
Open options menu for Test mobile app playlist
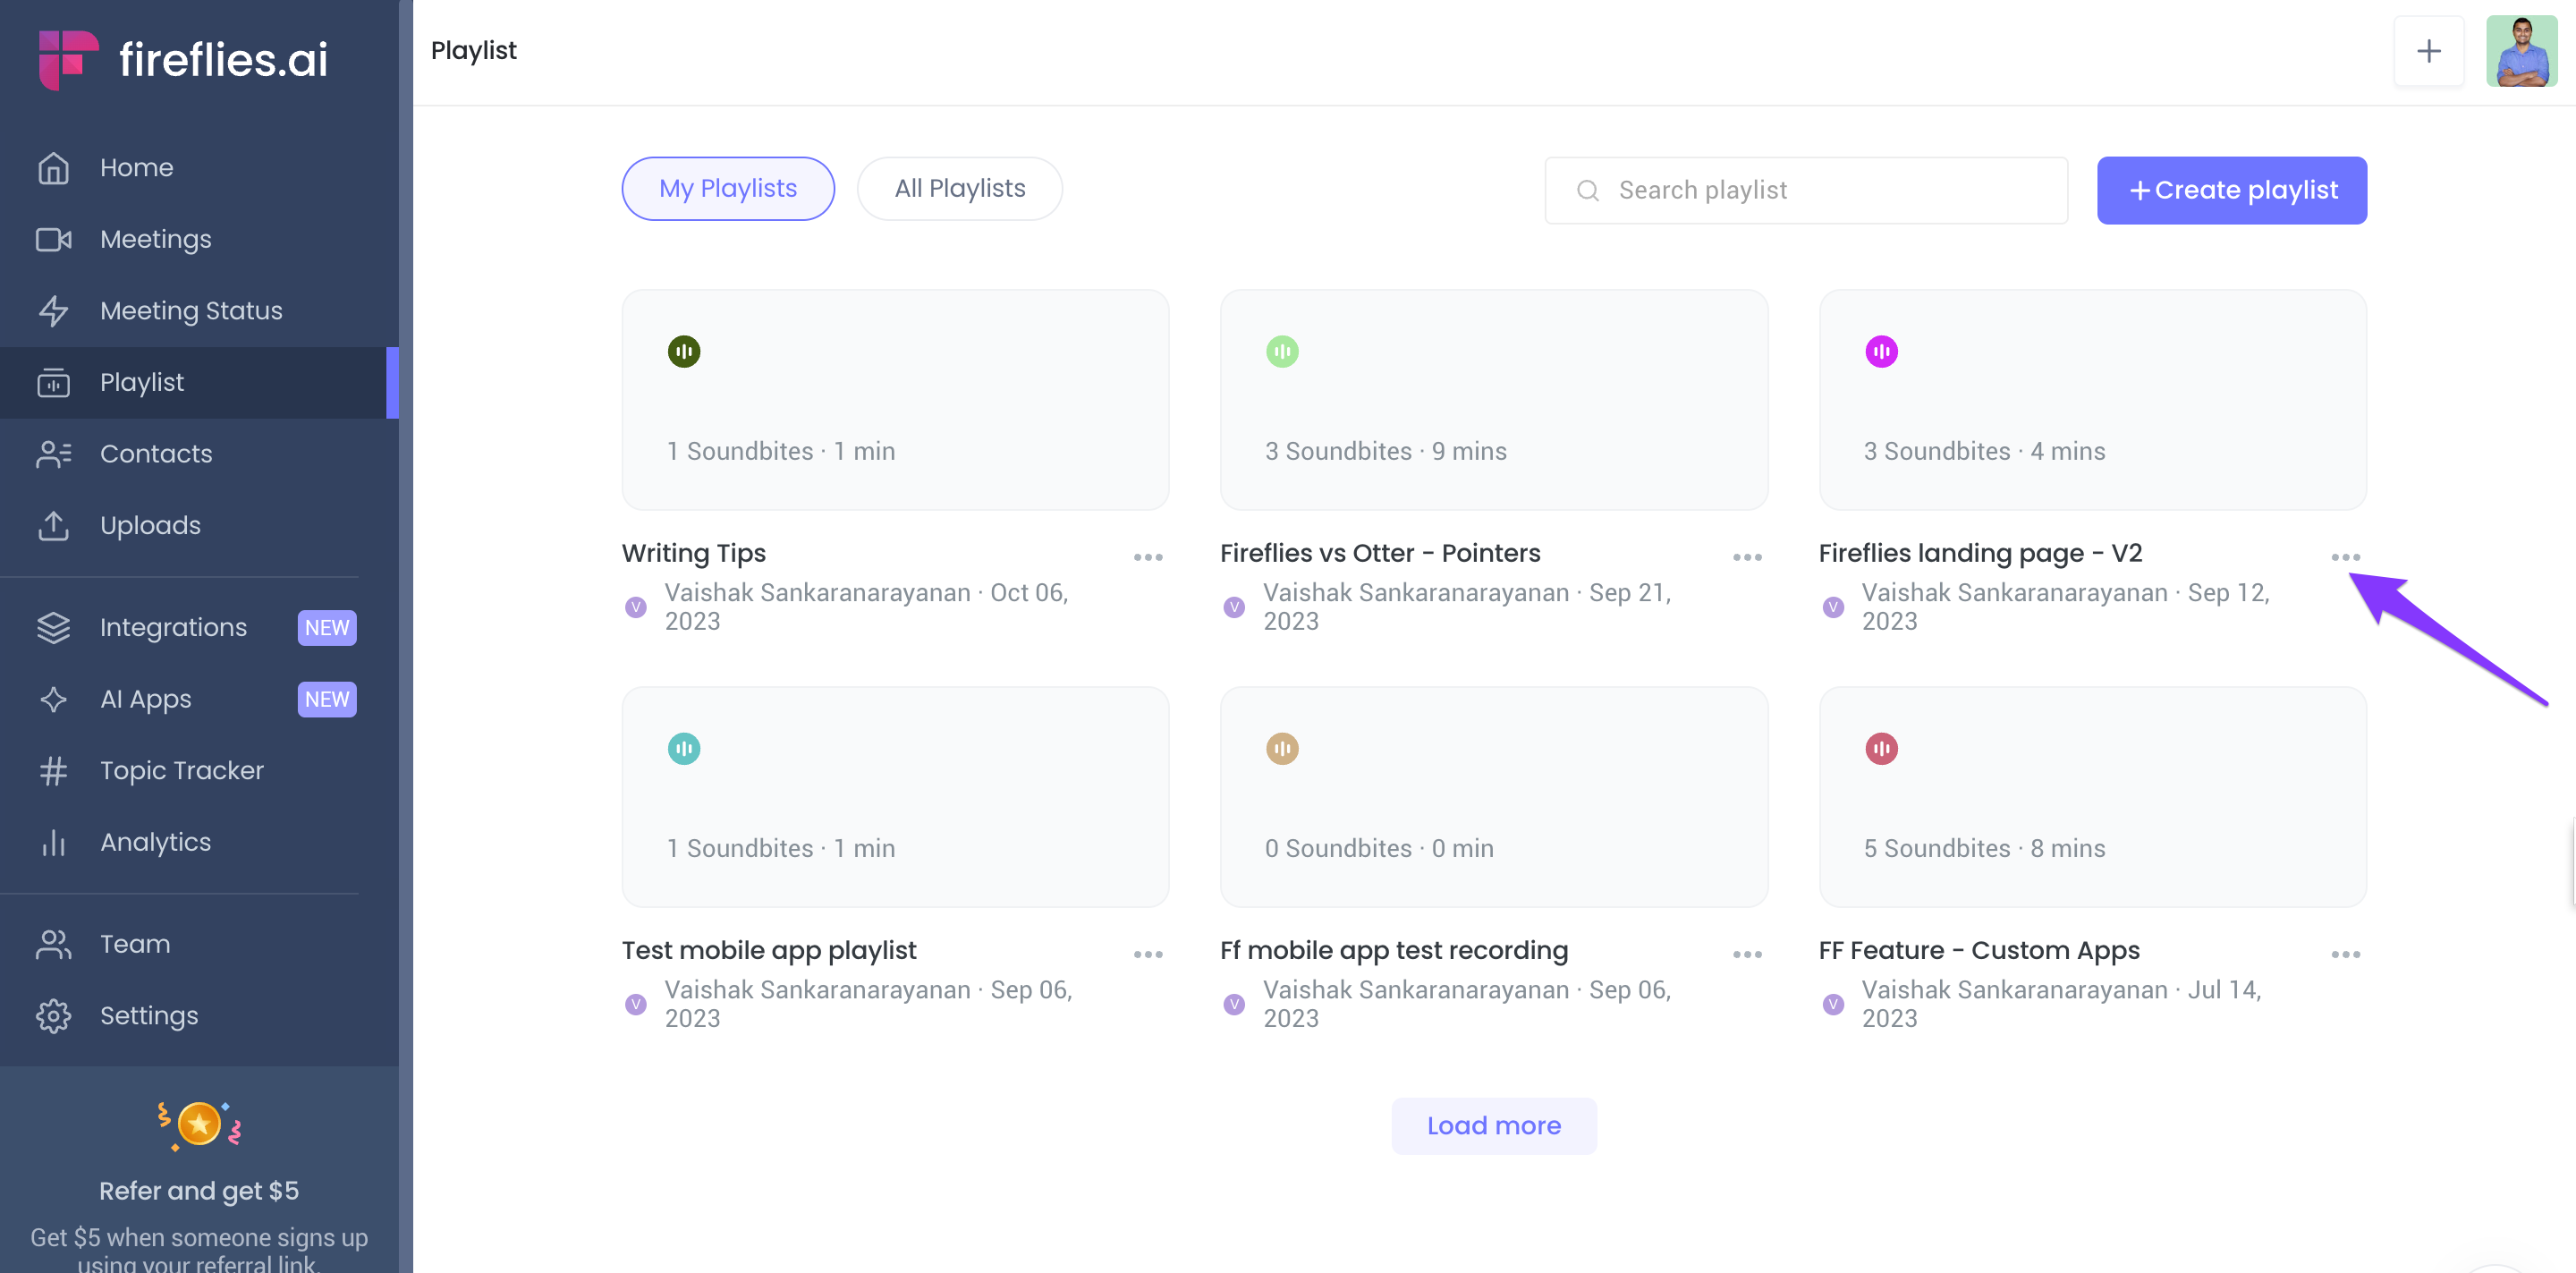point(1148,955)
